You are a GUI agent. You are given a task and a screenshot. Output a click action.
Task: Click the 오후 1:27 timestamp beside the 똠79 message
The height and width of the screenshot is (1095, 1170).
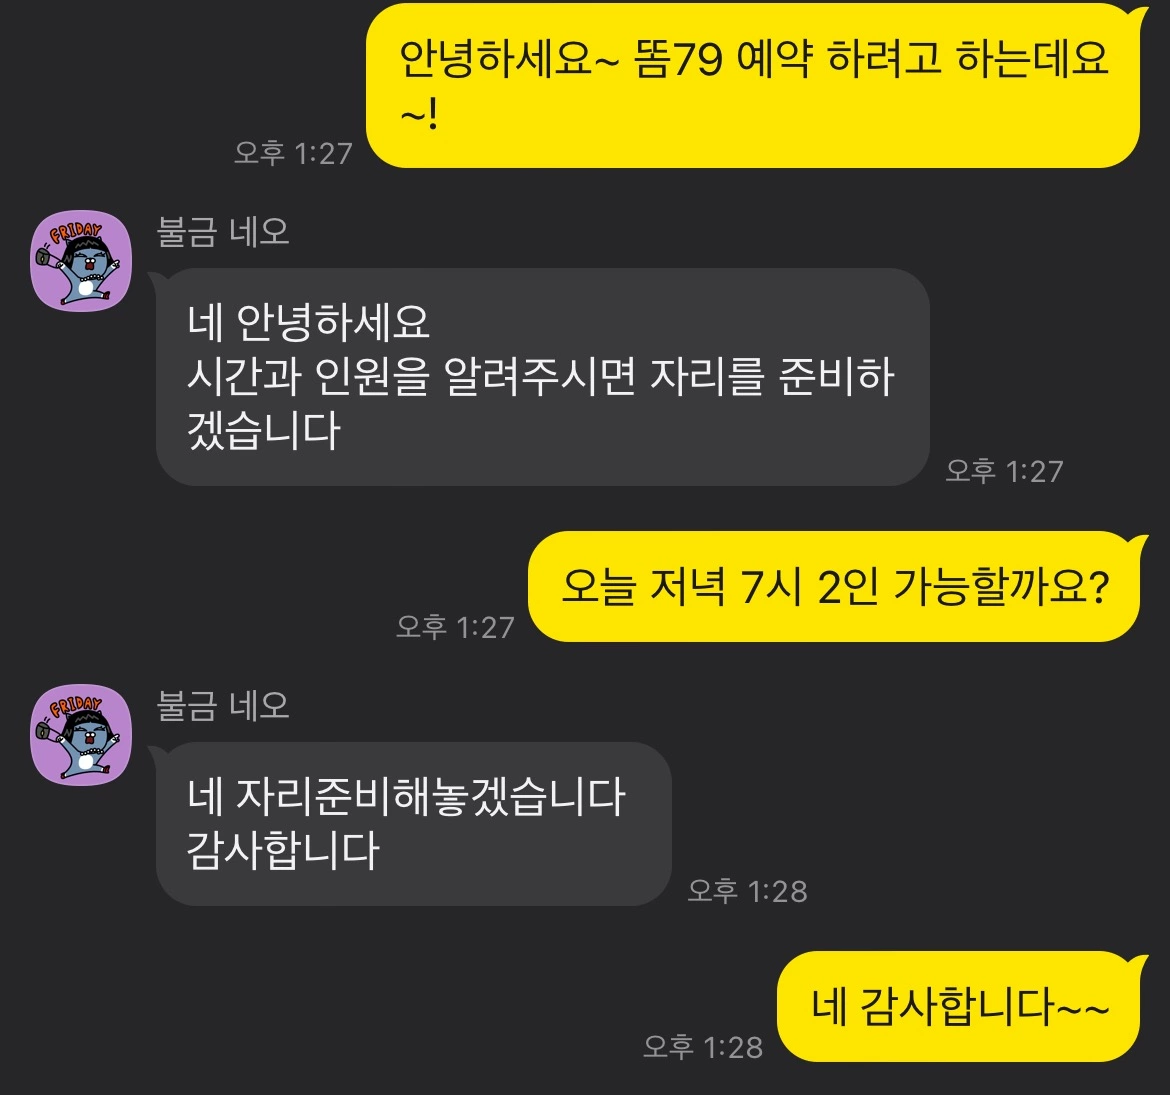point(292,153)
